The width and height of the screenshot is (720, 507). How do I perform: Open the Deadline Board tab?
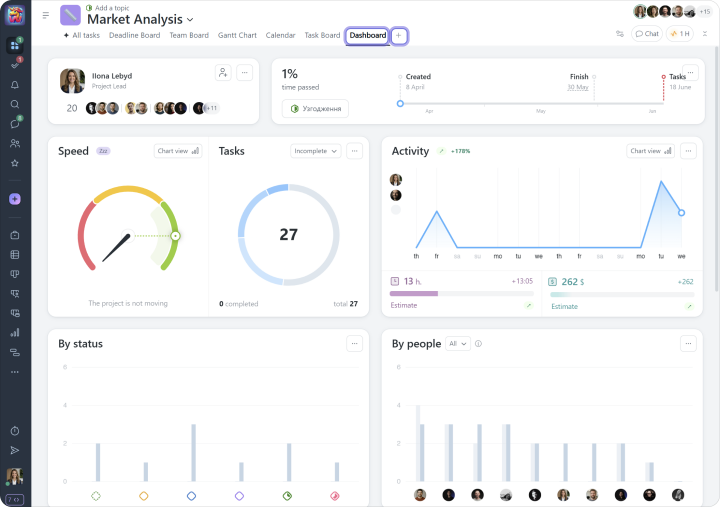click(134, 35)
